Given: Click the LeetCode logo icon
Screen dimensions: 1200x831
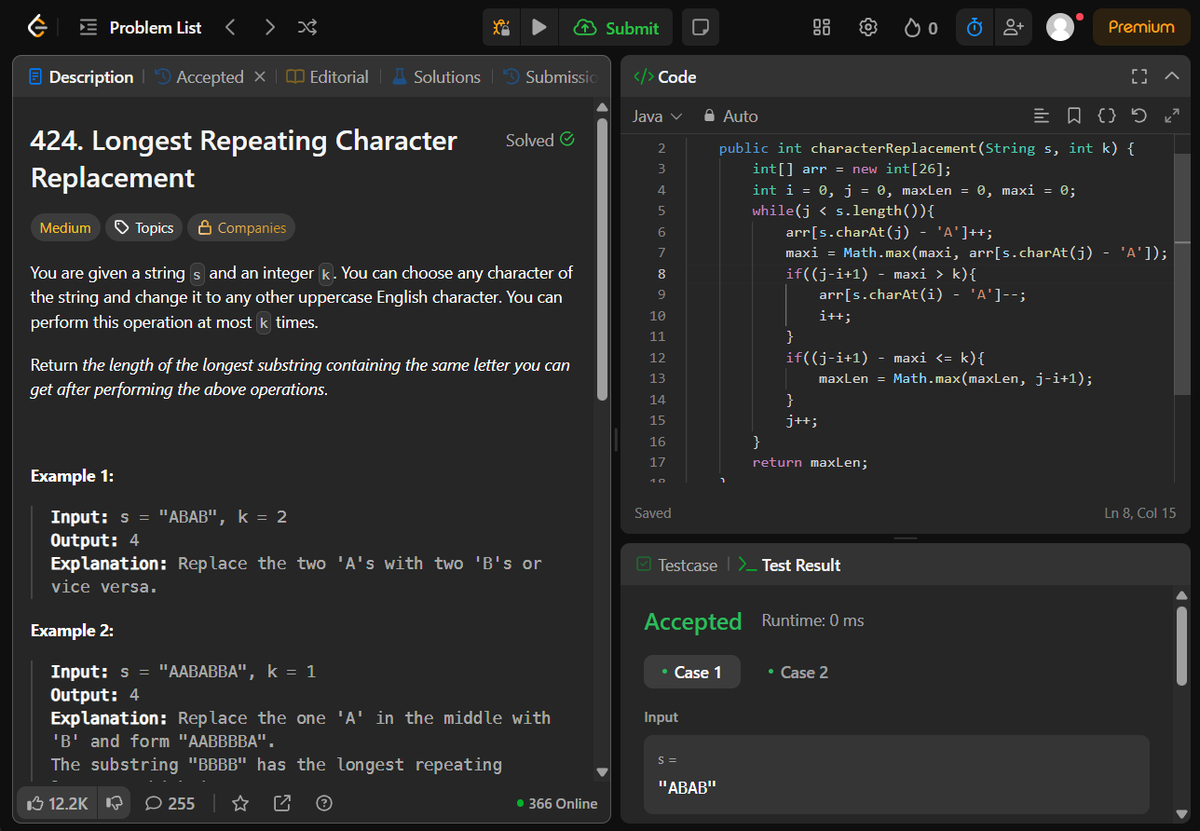Looking at the screenshot, I should pos(37,27).
